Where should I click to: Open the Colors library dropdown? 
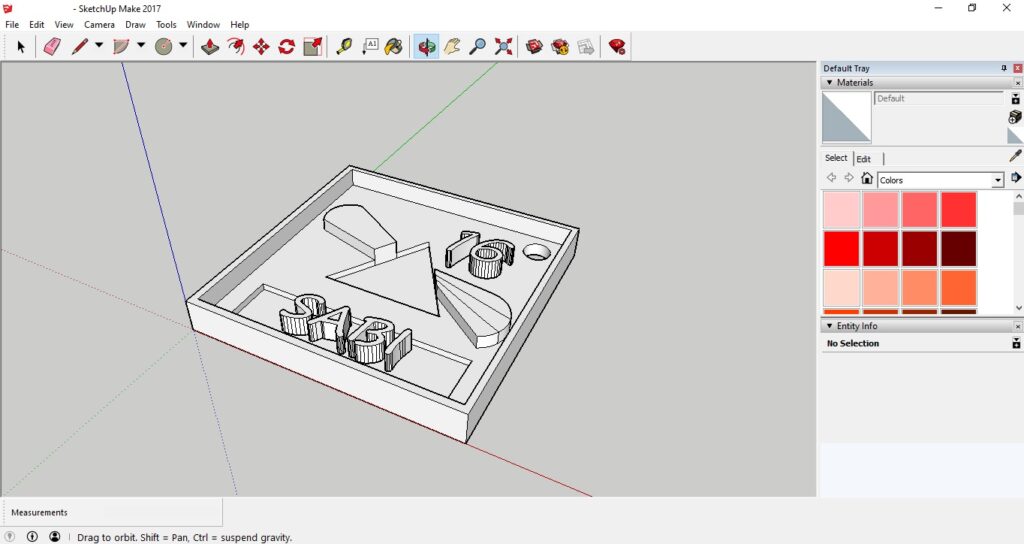[x=997, y=180]
